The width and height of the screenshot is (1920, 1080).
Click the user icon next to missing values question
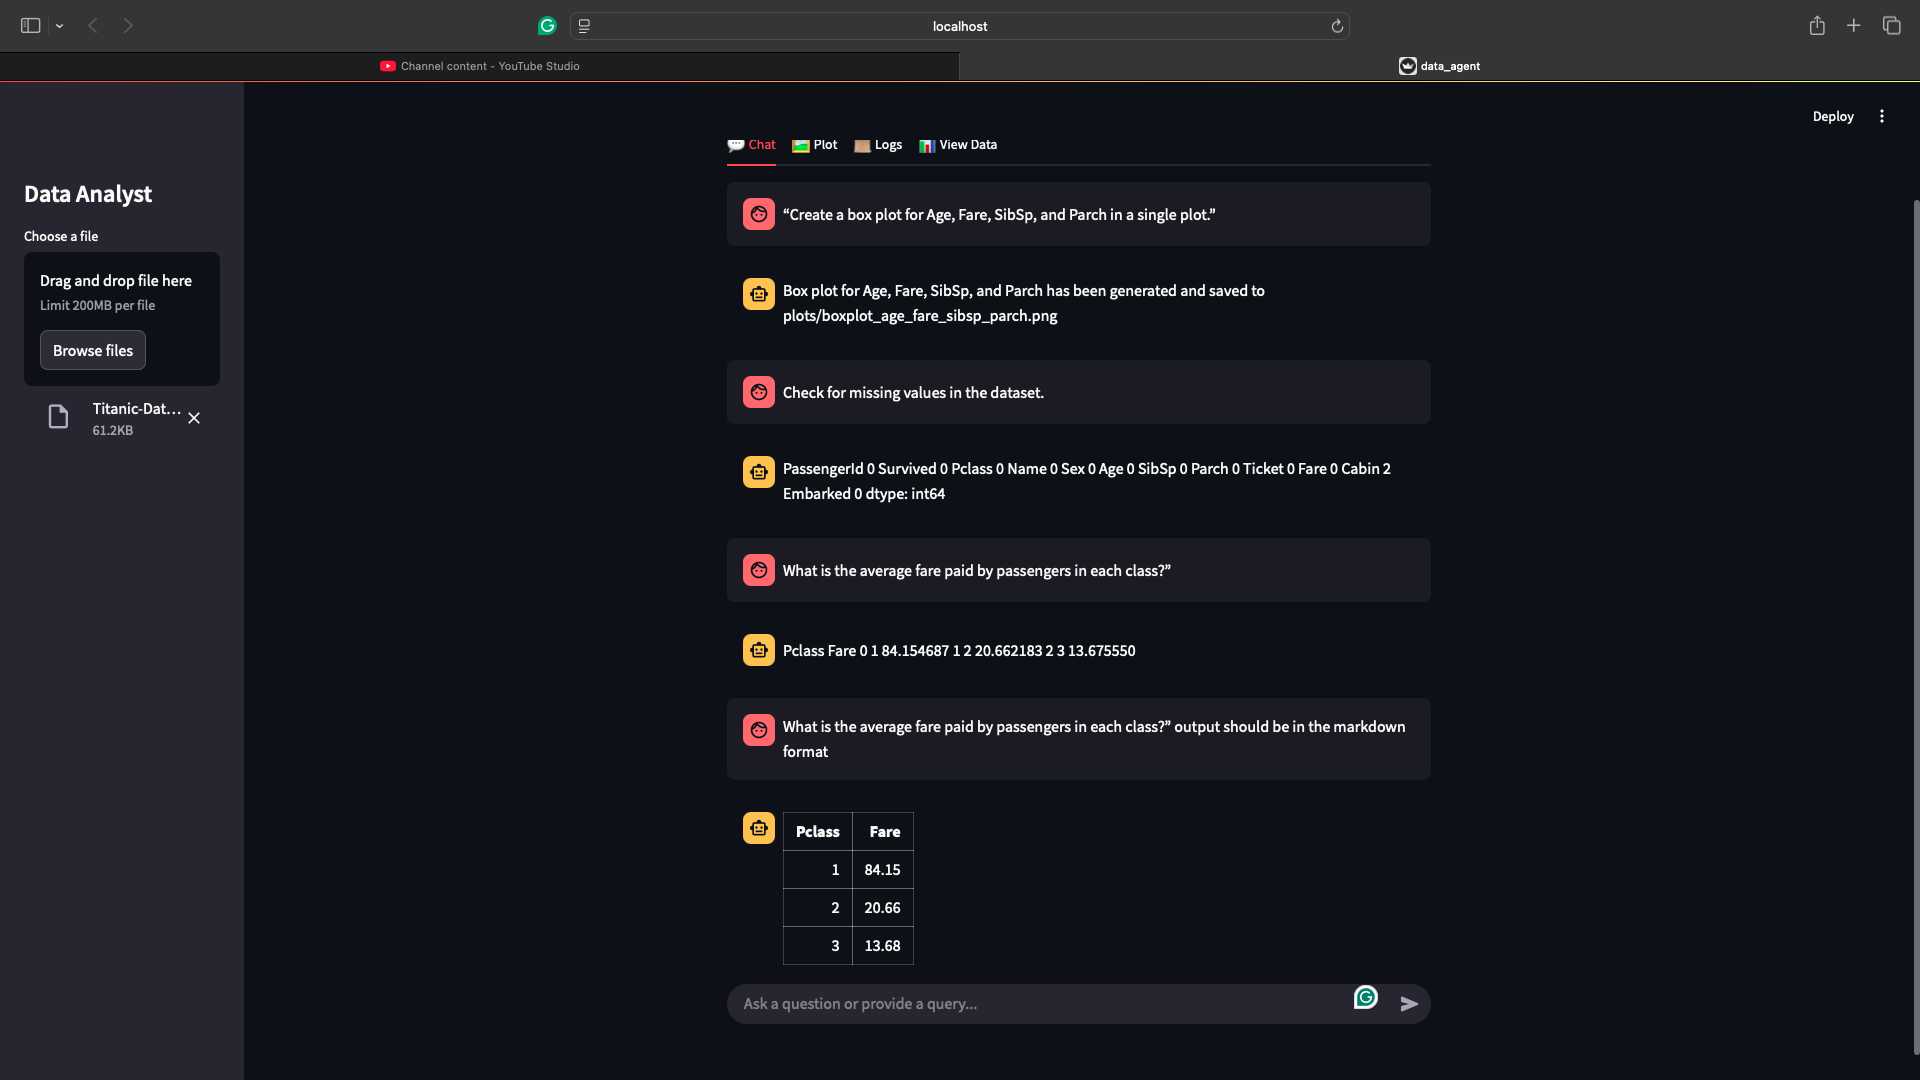coord(759,392)
